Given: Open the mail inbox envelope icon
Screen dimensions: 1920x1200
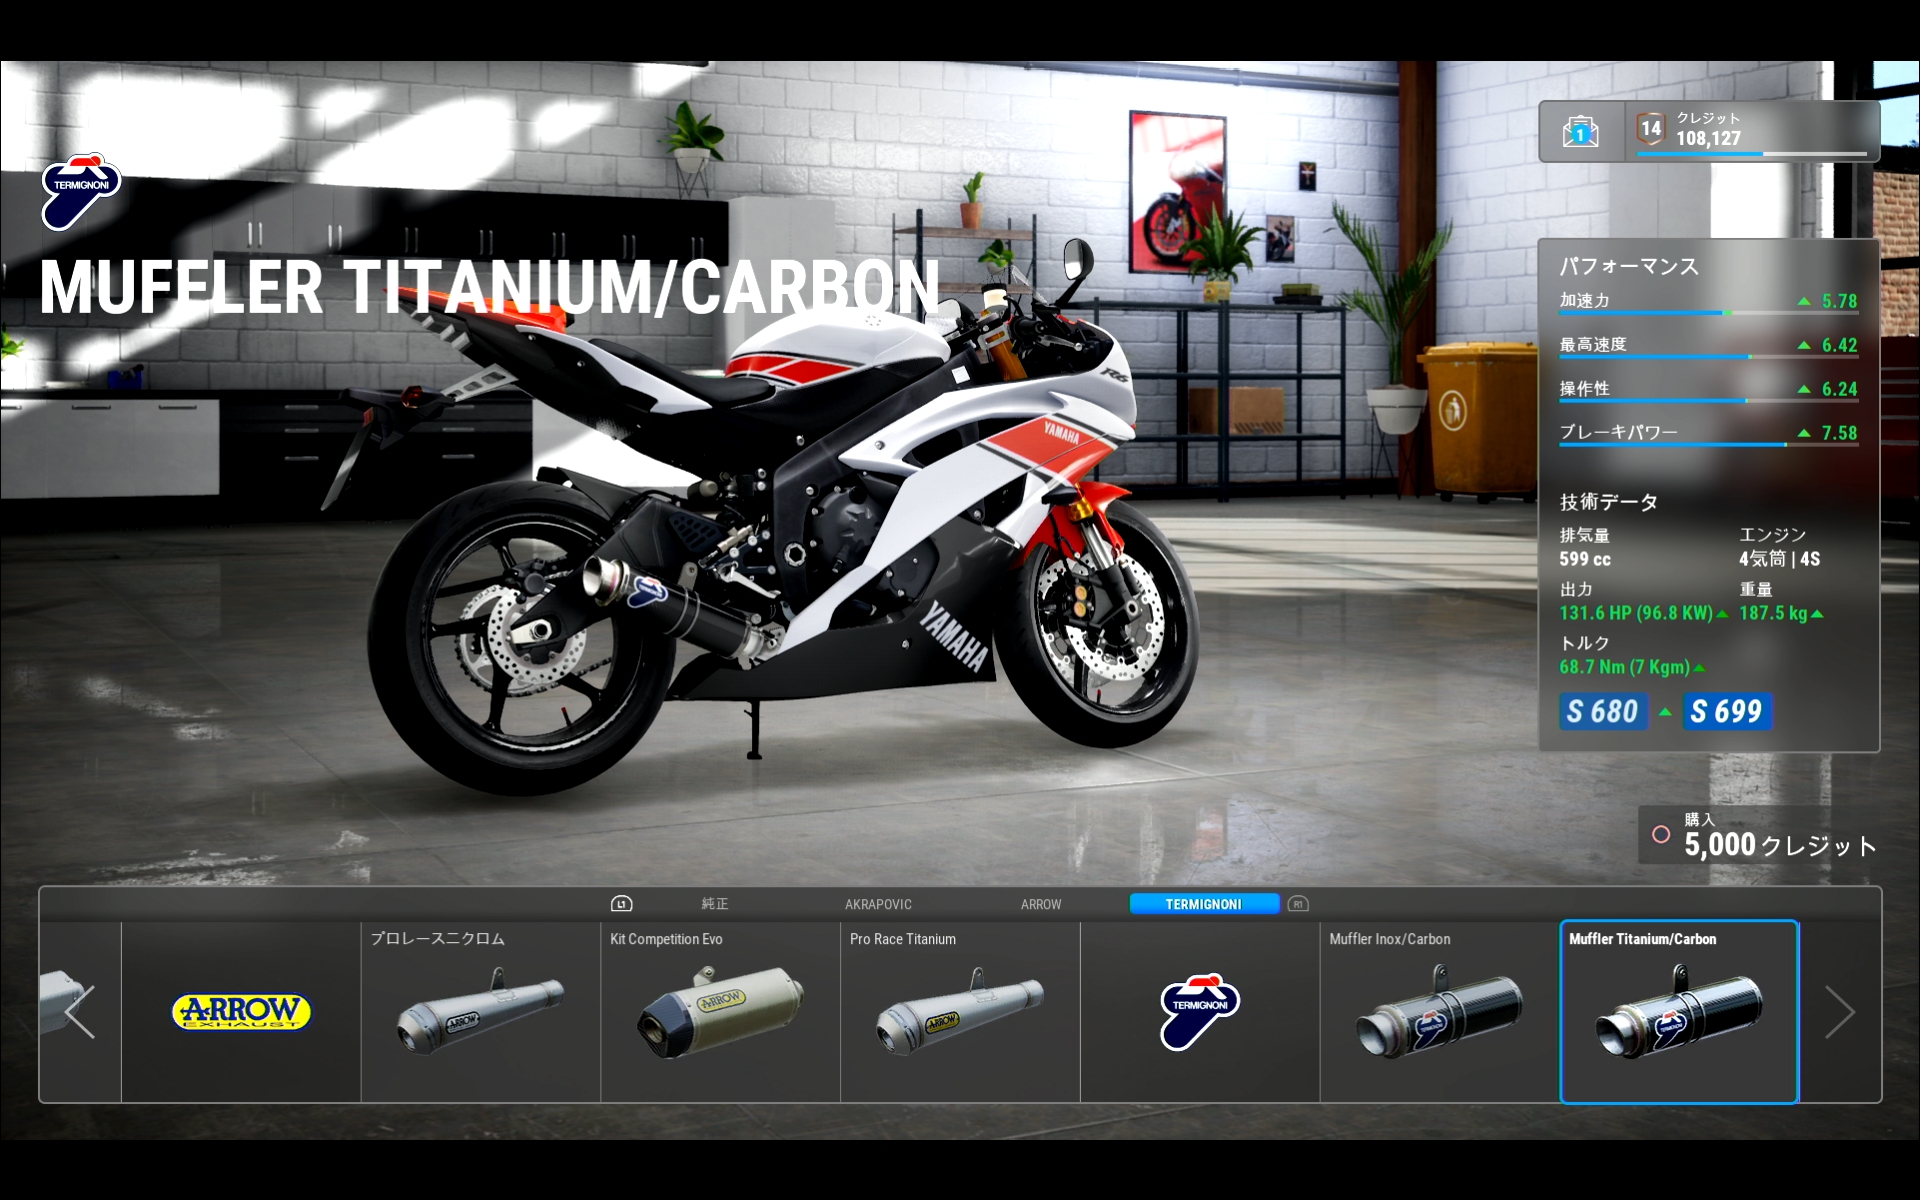Looking at the screenshot, I should (1580, 132).
